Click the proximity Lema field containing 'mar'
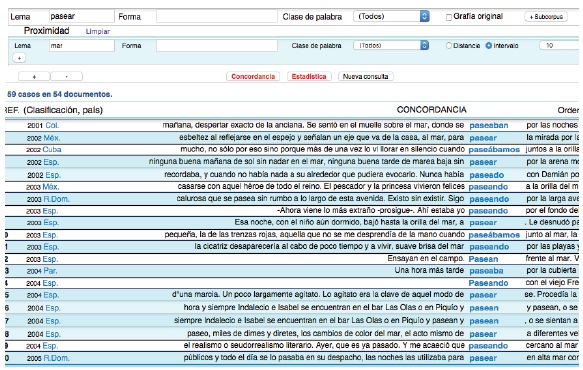 81,45
